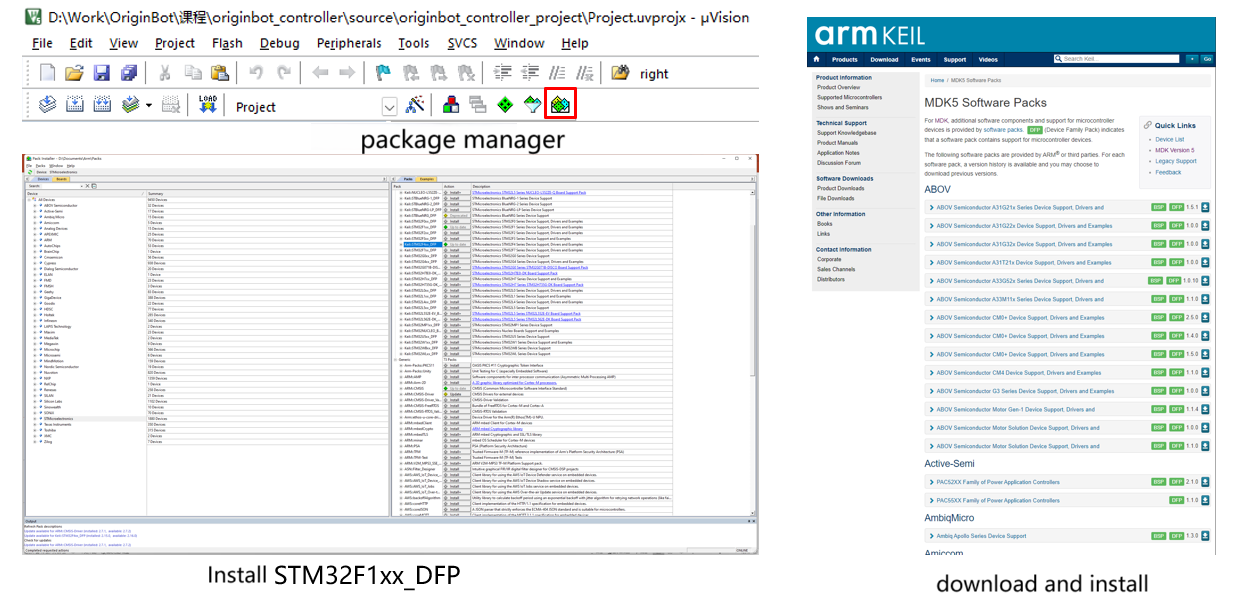Image resolution: width=1233 pixels, height=597 pixels.
Task: Click the Product Downloads sidebar link
Action: click(840, 188)
